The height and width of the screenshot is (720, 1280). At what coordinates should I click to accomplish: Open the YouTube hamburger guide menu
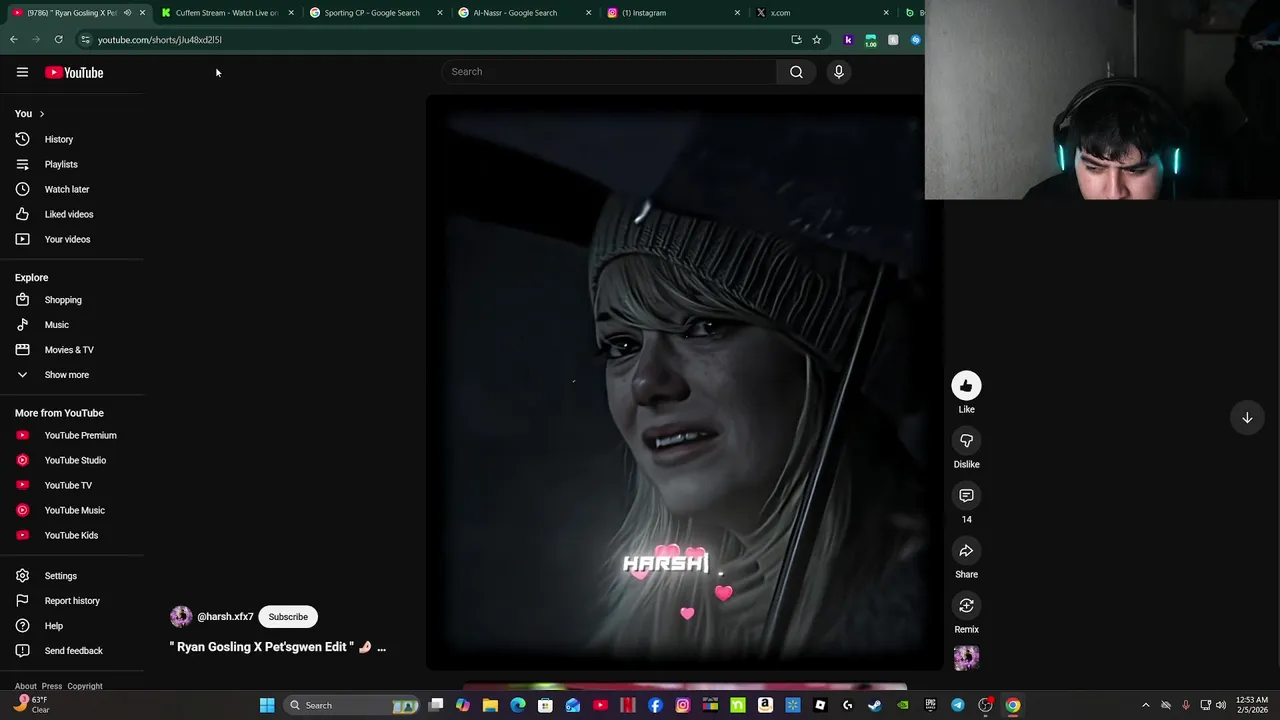pos(22,72)
